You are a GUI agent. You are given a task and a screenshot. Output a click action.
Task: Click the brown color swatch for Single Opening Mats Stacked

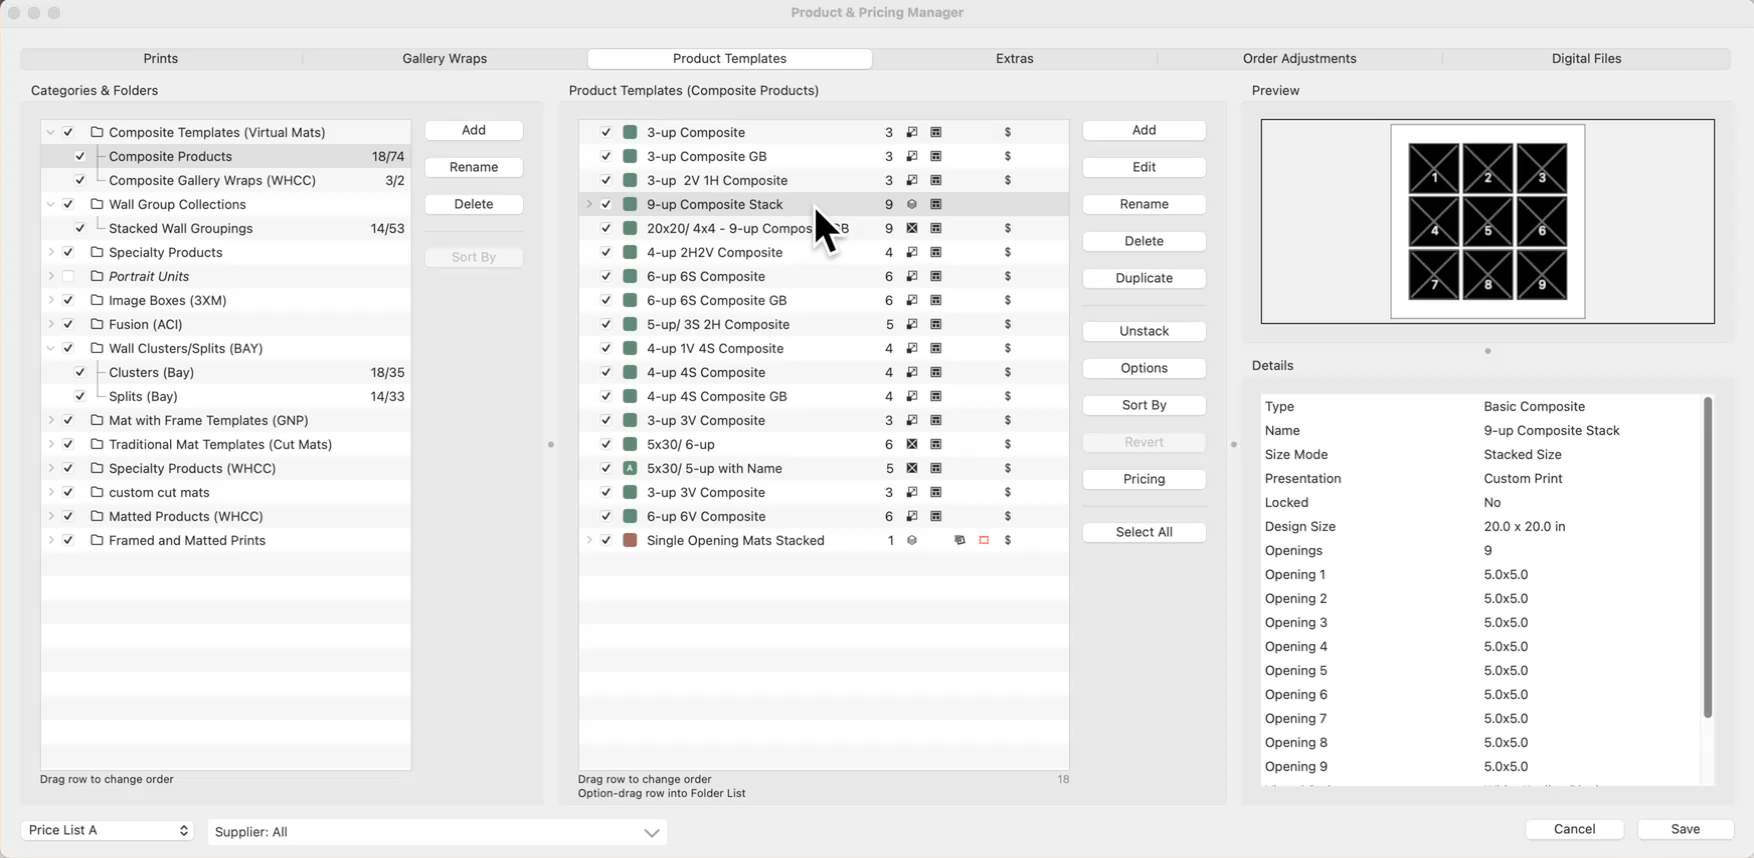click(630, 540)
